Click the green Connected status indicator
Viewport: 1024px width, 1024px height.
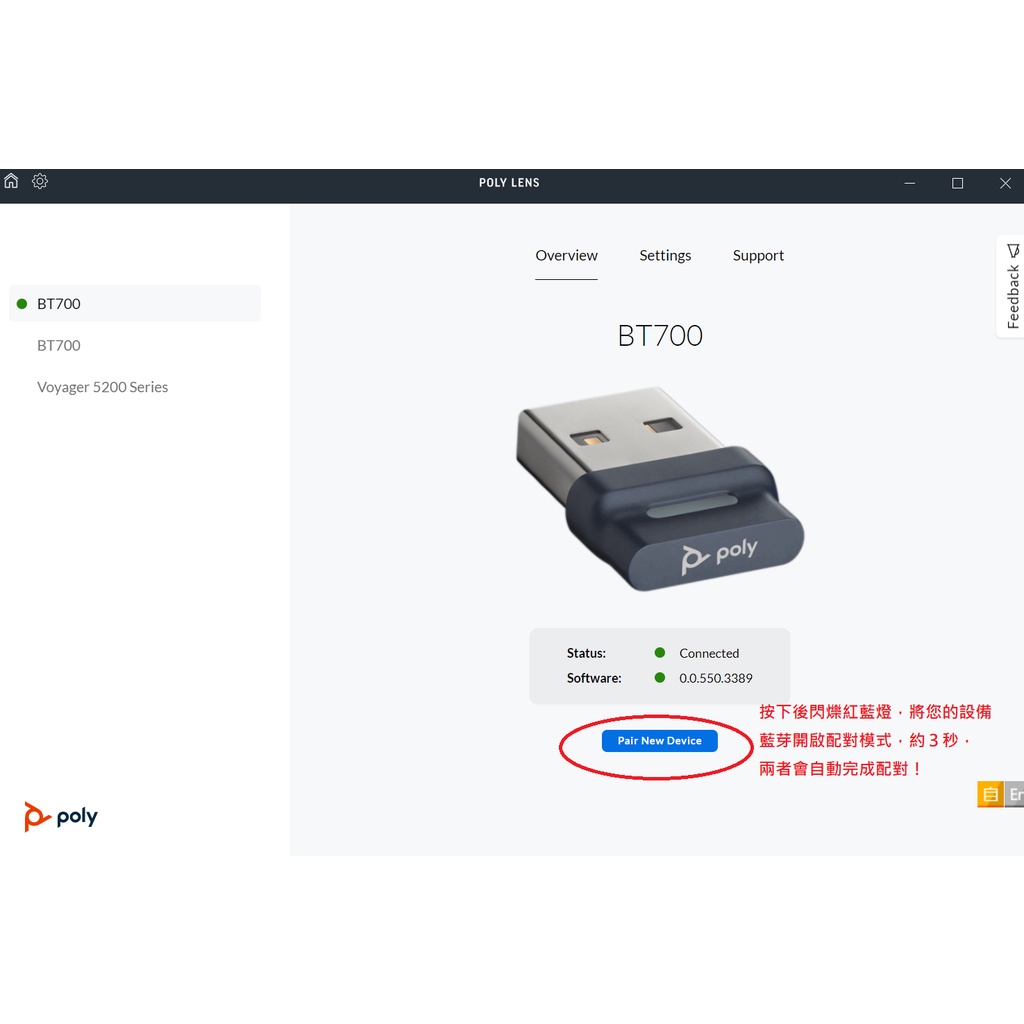tap(660, 652)
